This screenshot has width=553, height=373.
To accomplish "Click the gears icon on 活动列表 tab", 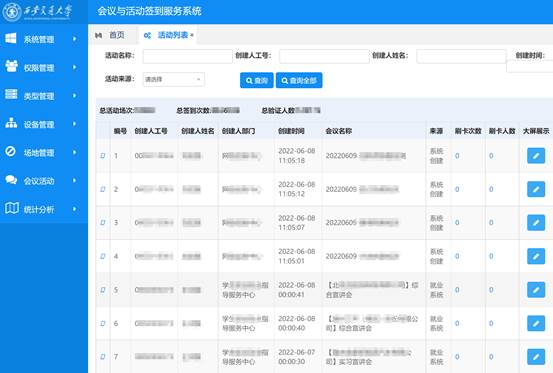I will [147, 35].
